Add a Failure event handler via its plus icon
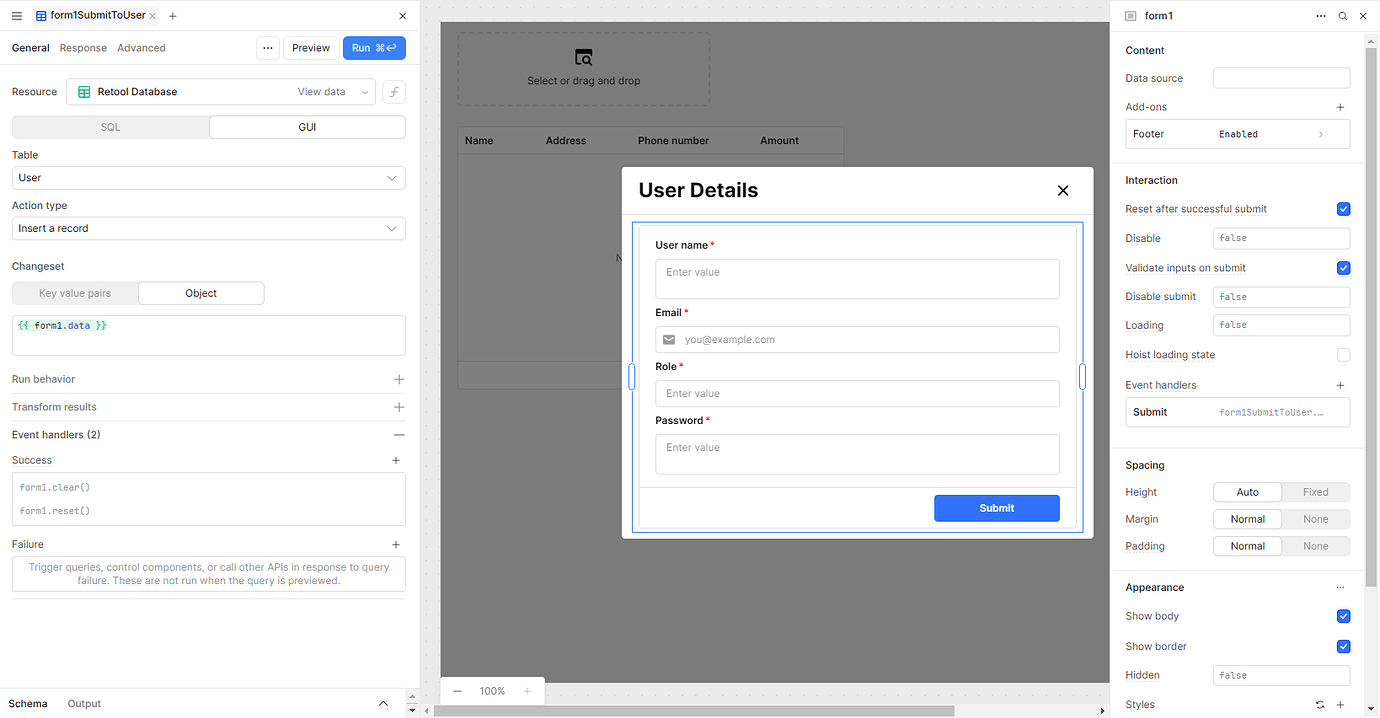Screen dimensions: 1380x718 [x=396, y=544]
